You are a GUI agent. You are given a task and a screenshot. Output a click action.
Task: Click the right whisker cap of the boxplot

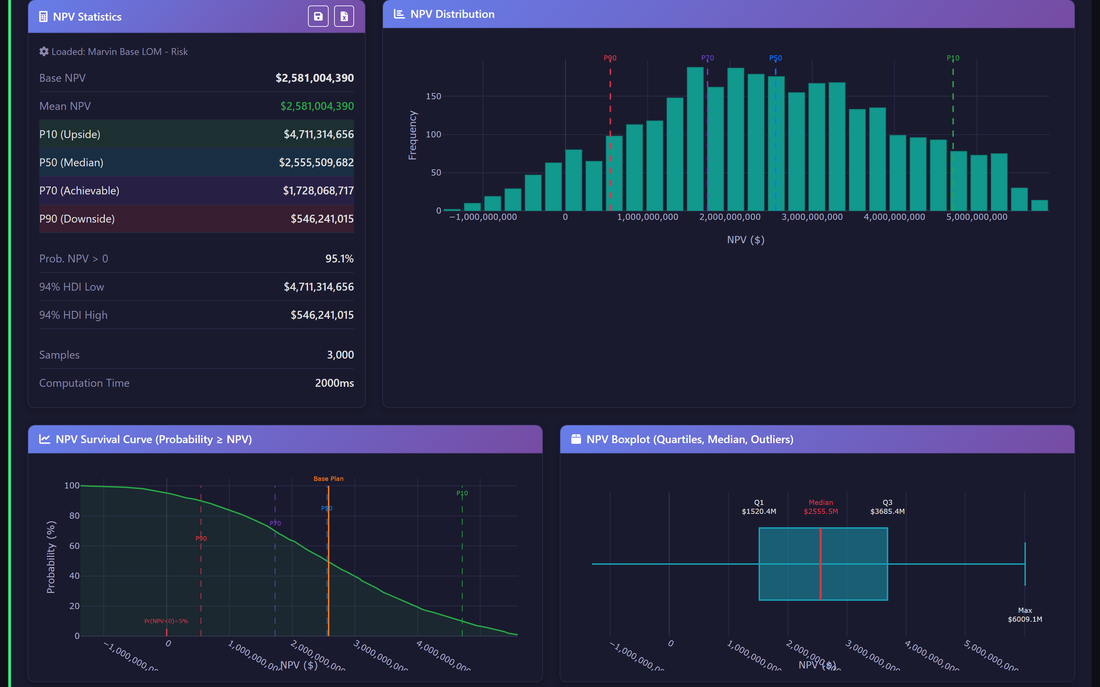click(x=1025, y=563)
